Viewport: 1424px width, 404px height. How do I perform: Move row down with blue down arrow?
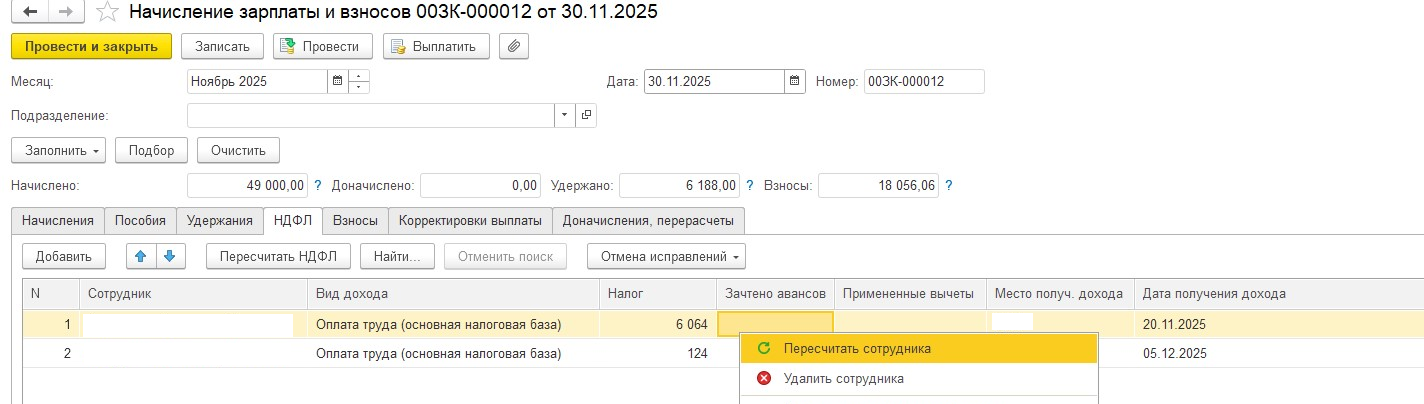tap(169, 256)
